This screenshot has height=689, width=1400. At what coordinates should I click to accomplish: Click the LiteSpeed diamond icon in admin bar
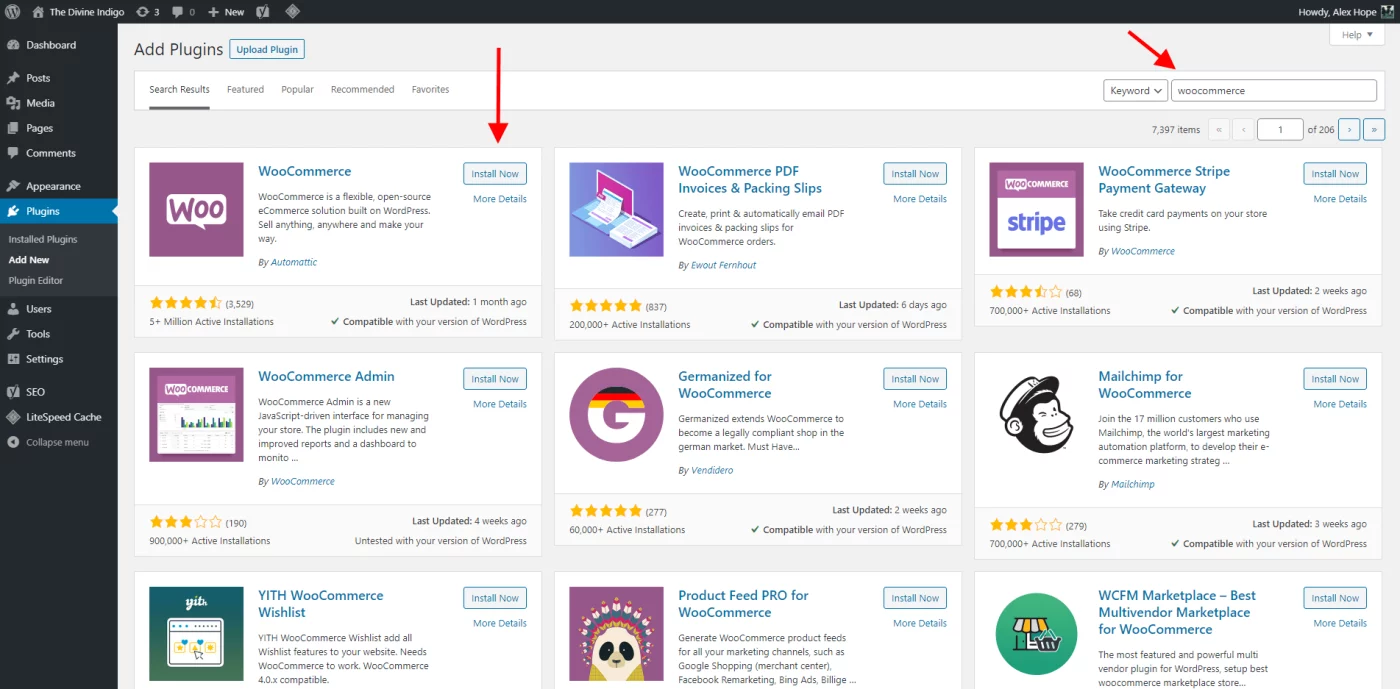292,12
